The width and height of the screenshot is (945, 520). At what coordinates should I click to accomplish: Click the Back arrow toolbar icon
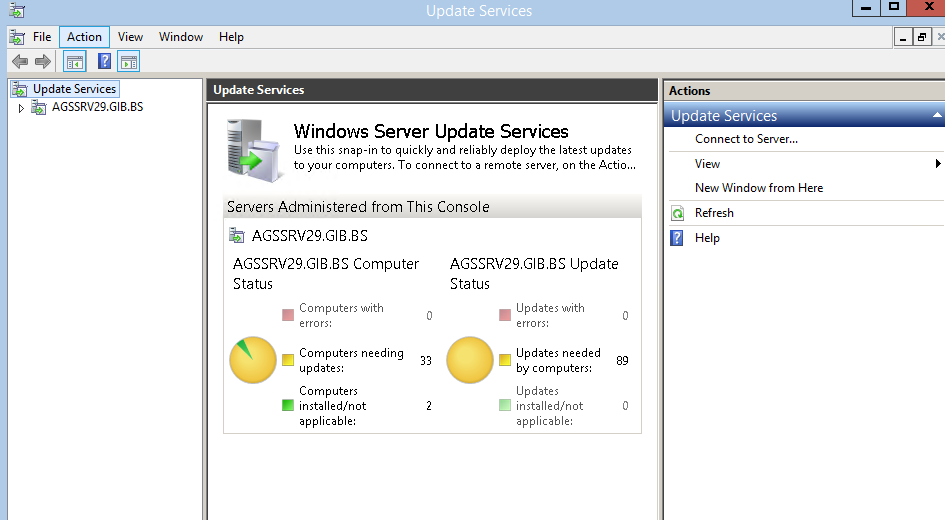point(20,61)
